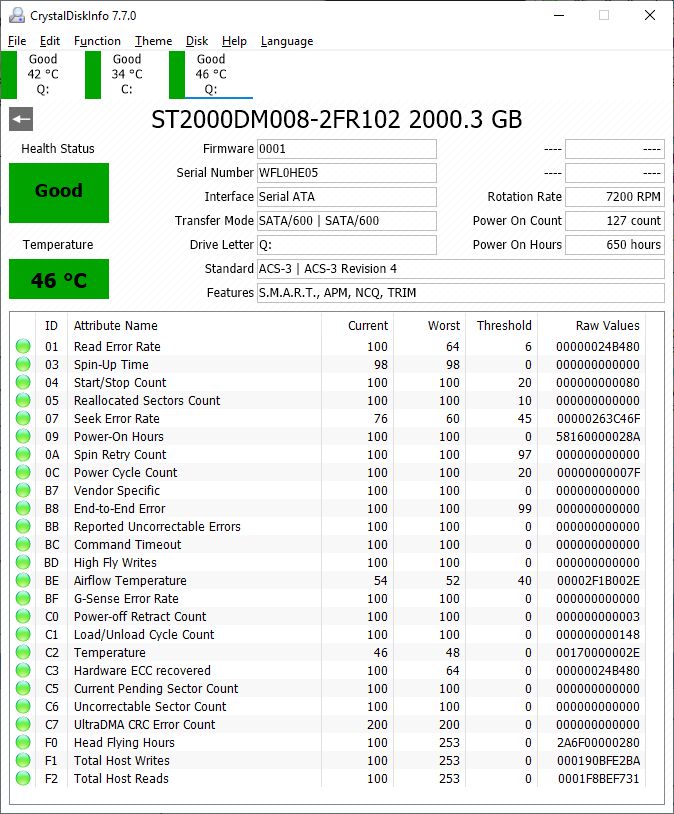Screen dimensions: 674x814
Task: Click the Firmware field showing 0001
Action: click(346, 149)
